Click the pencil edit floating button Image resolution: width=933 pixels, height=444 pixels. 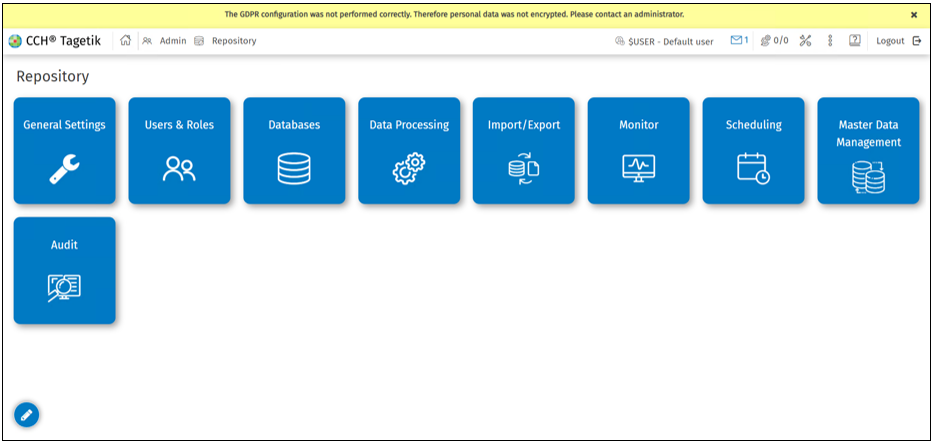pyautogui.click(x=26, y=415)
